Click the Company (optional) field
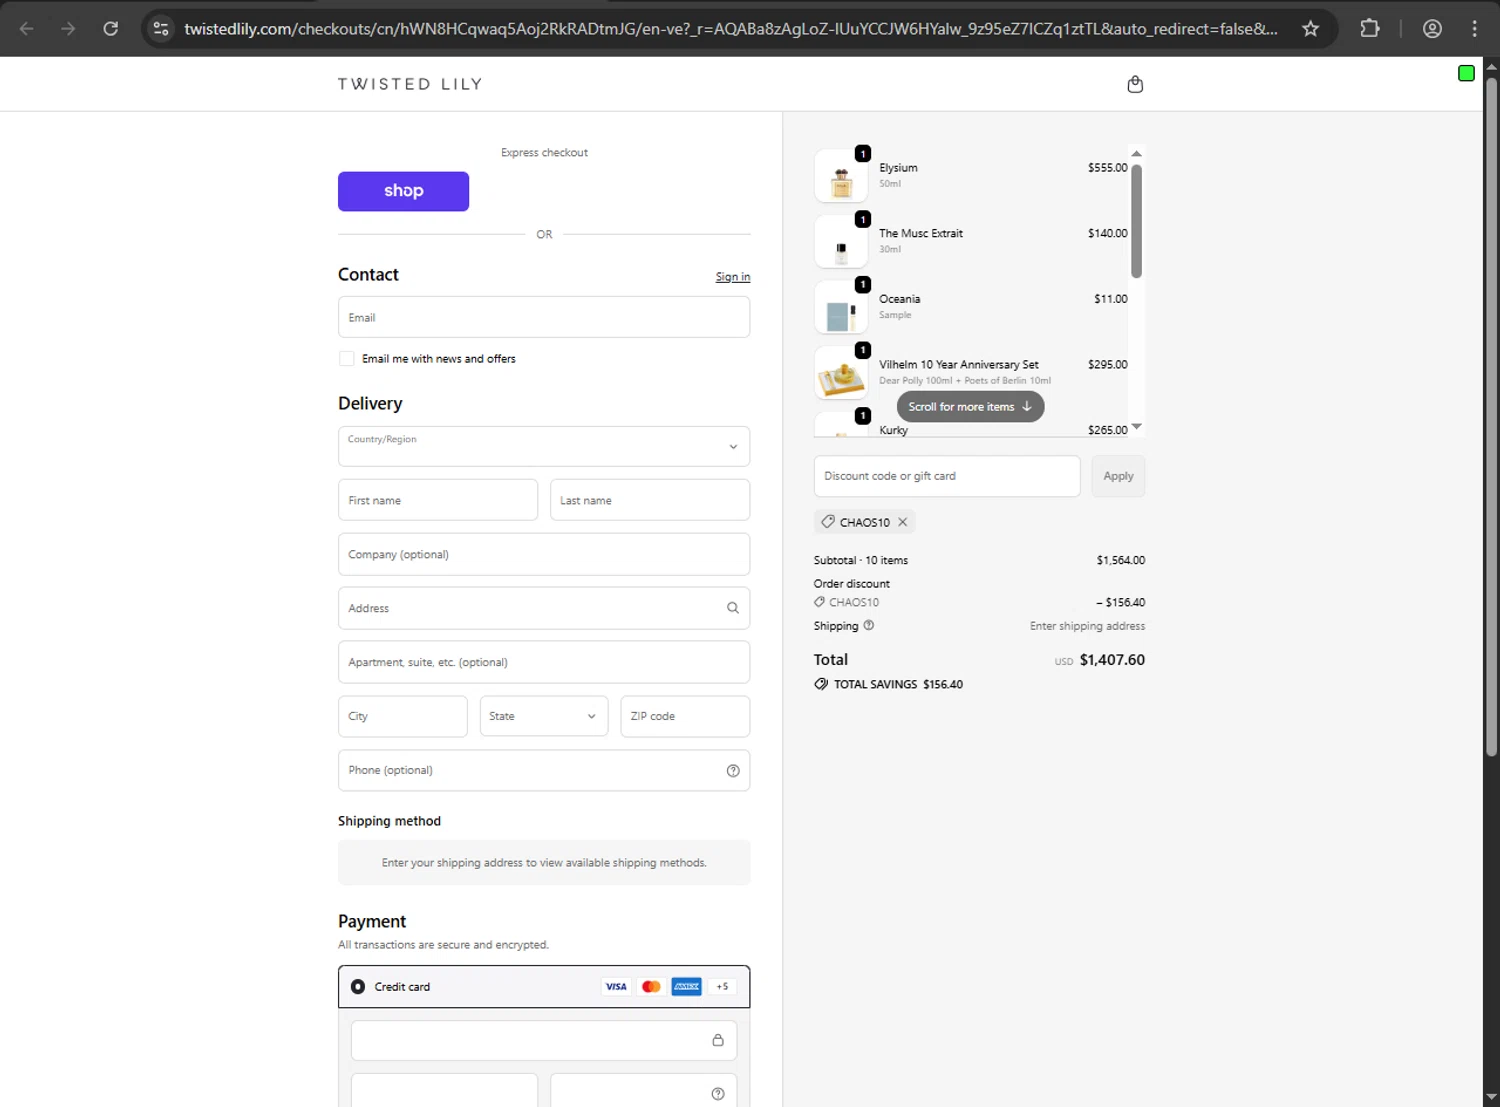The height and width of the screenshot is (1107, 1500). pos(544,554)
